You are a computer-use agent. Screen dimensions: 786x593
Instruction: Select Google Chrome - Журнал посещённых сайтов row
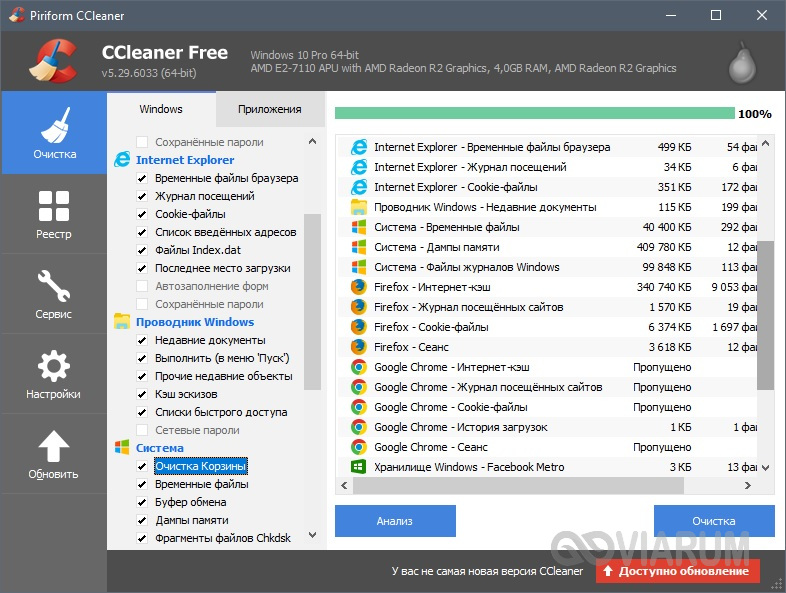[x=547, y=387]
